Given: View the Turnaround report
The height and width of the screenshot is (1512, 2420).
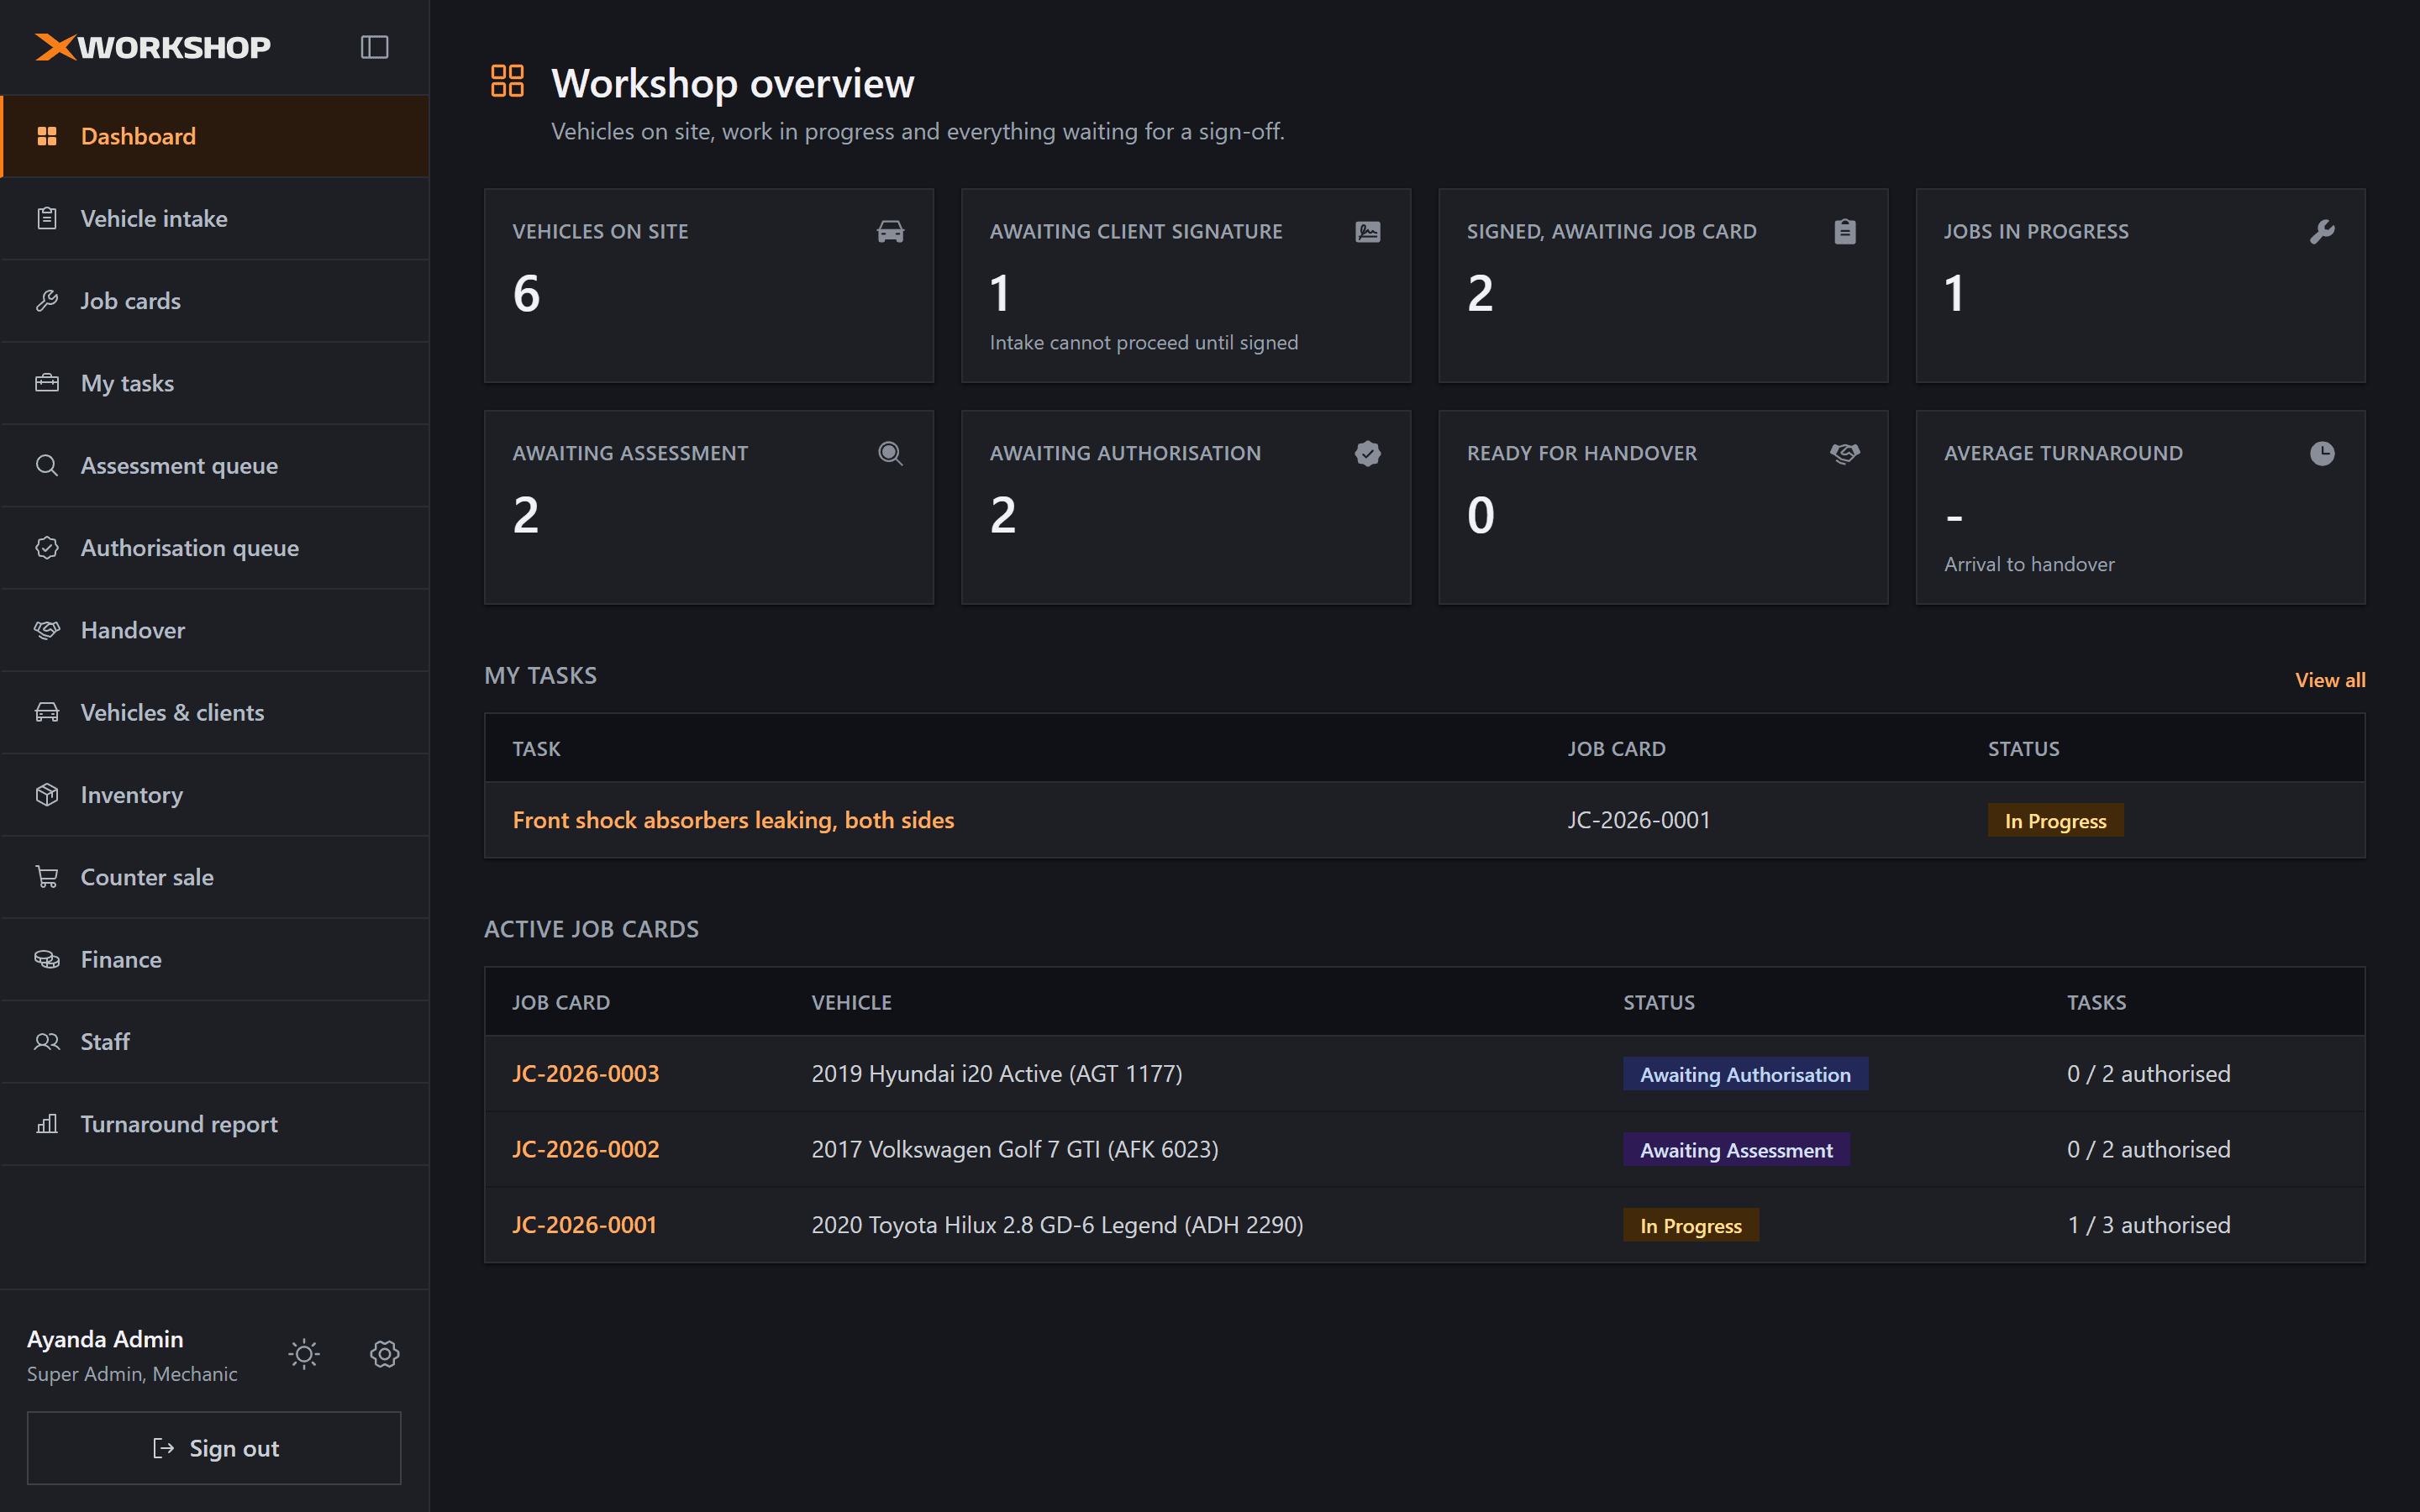Looking at the screenshot, I should [x=215, y=1124].
